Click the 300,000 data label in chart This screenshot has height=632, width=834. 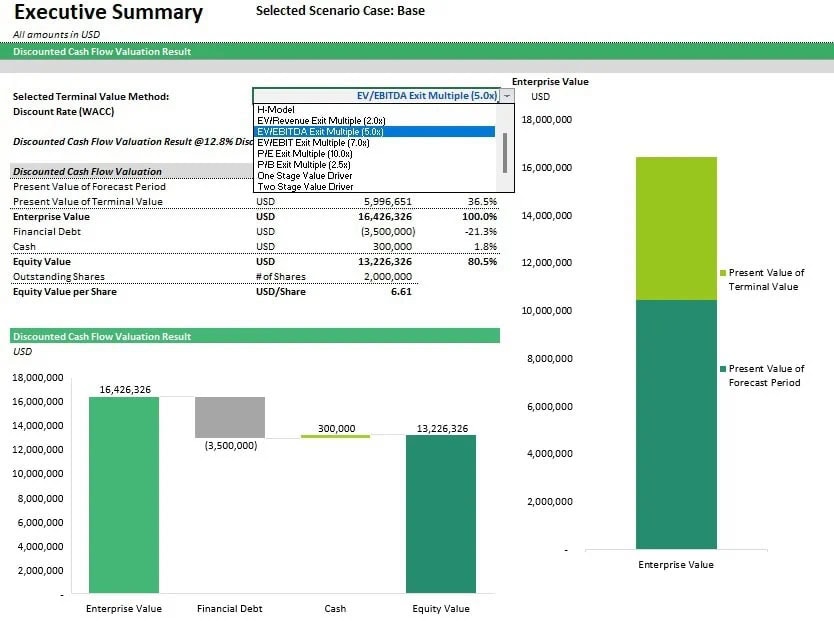point(336,428)
